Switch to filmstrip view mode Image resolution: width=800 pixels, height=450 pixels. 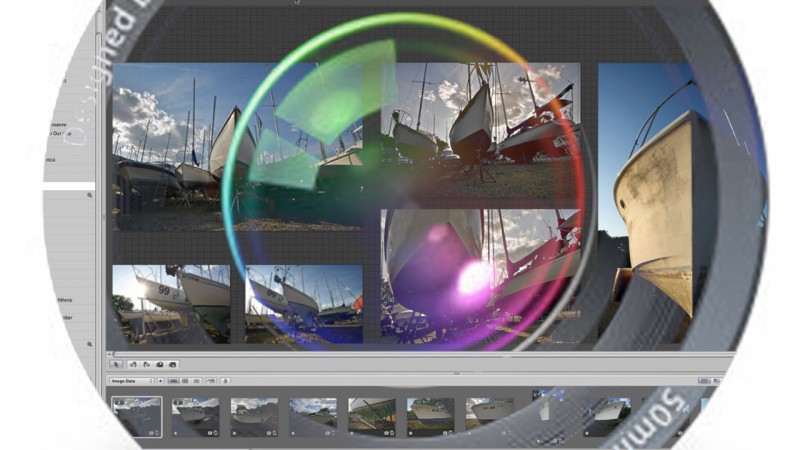[173, 381]
